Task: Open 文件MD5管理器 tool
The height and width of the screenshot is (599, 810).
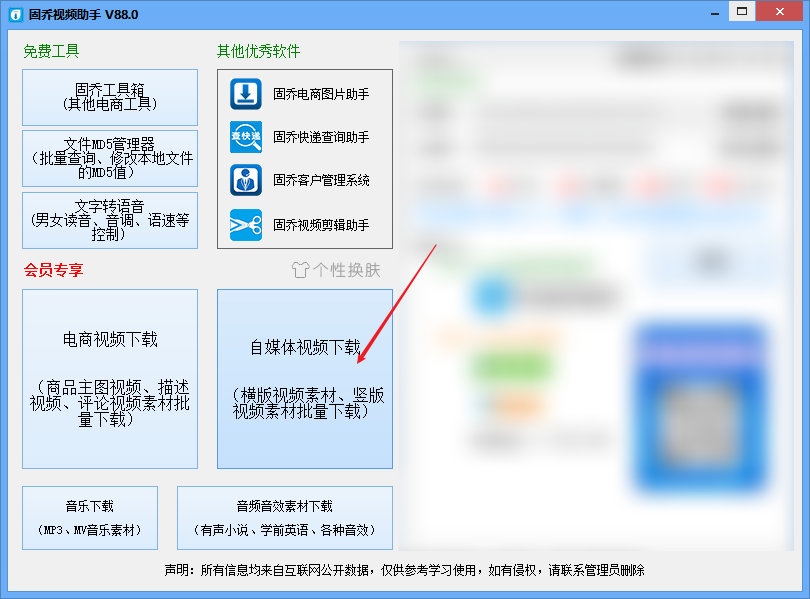Action: pos(110,158)
